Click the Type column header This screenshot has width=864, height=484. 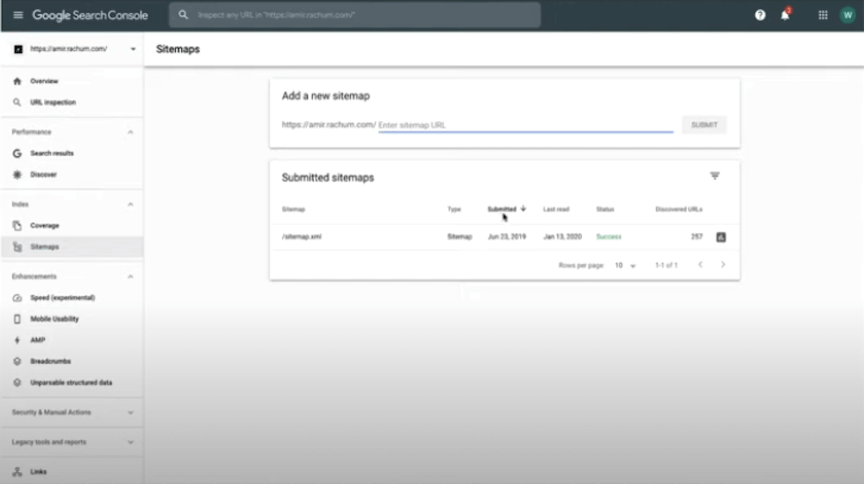tap(454, 209)
